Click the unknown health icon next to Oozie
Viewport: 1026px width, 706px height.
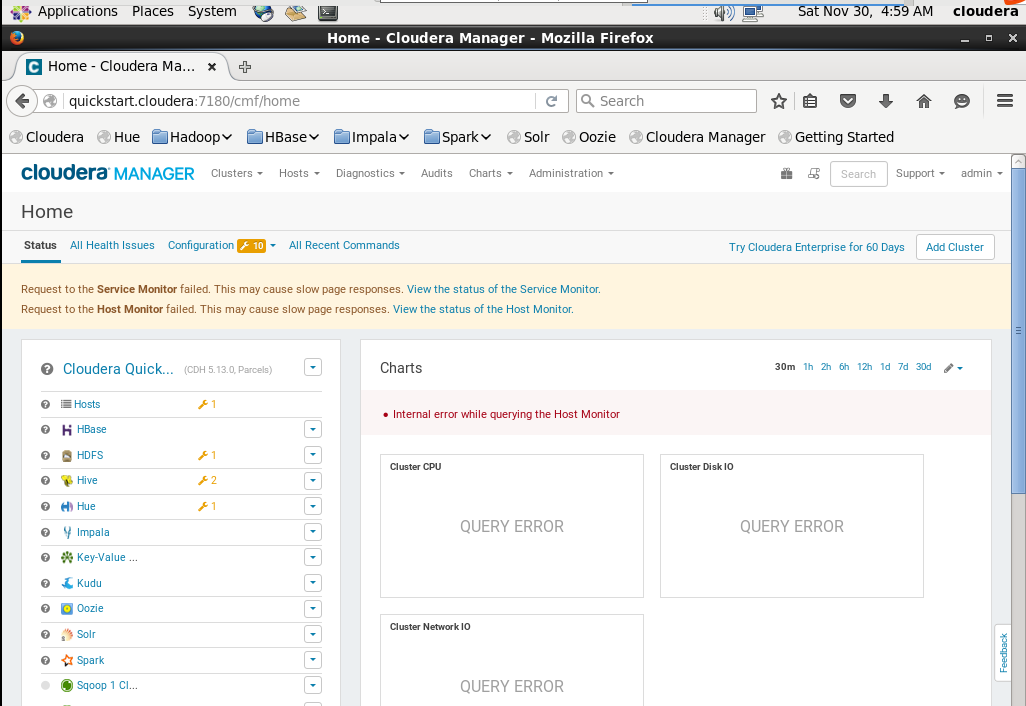tap(45, 609)
